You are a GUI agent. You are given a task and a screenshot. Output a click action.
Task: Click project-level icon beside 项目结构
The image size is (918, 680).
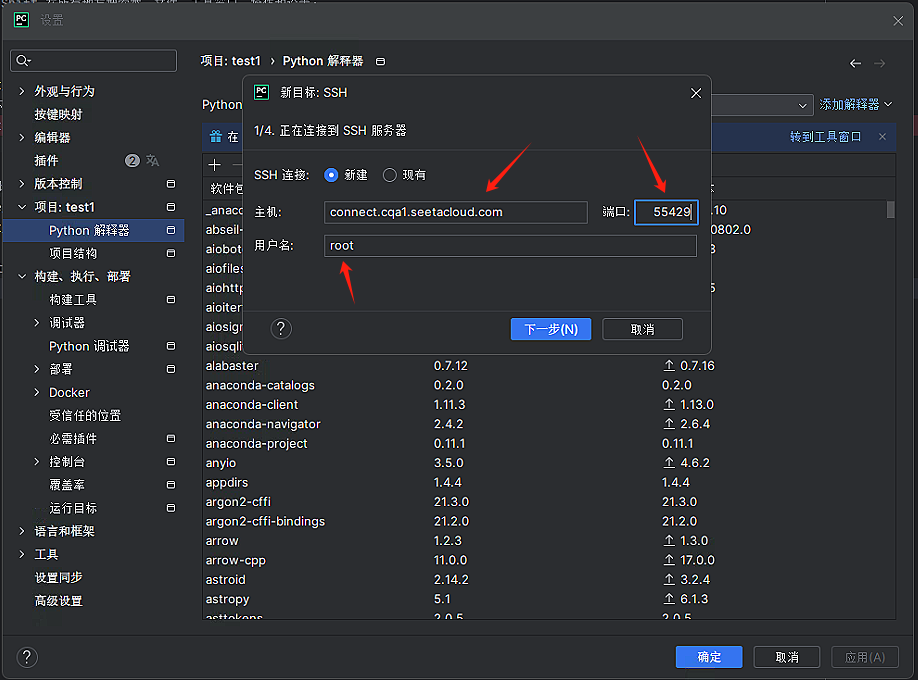pyautogui.click(x=171, y=253)
